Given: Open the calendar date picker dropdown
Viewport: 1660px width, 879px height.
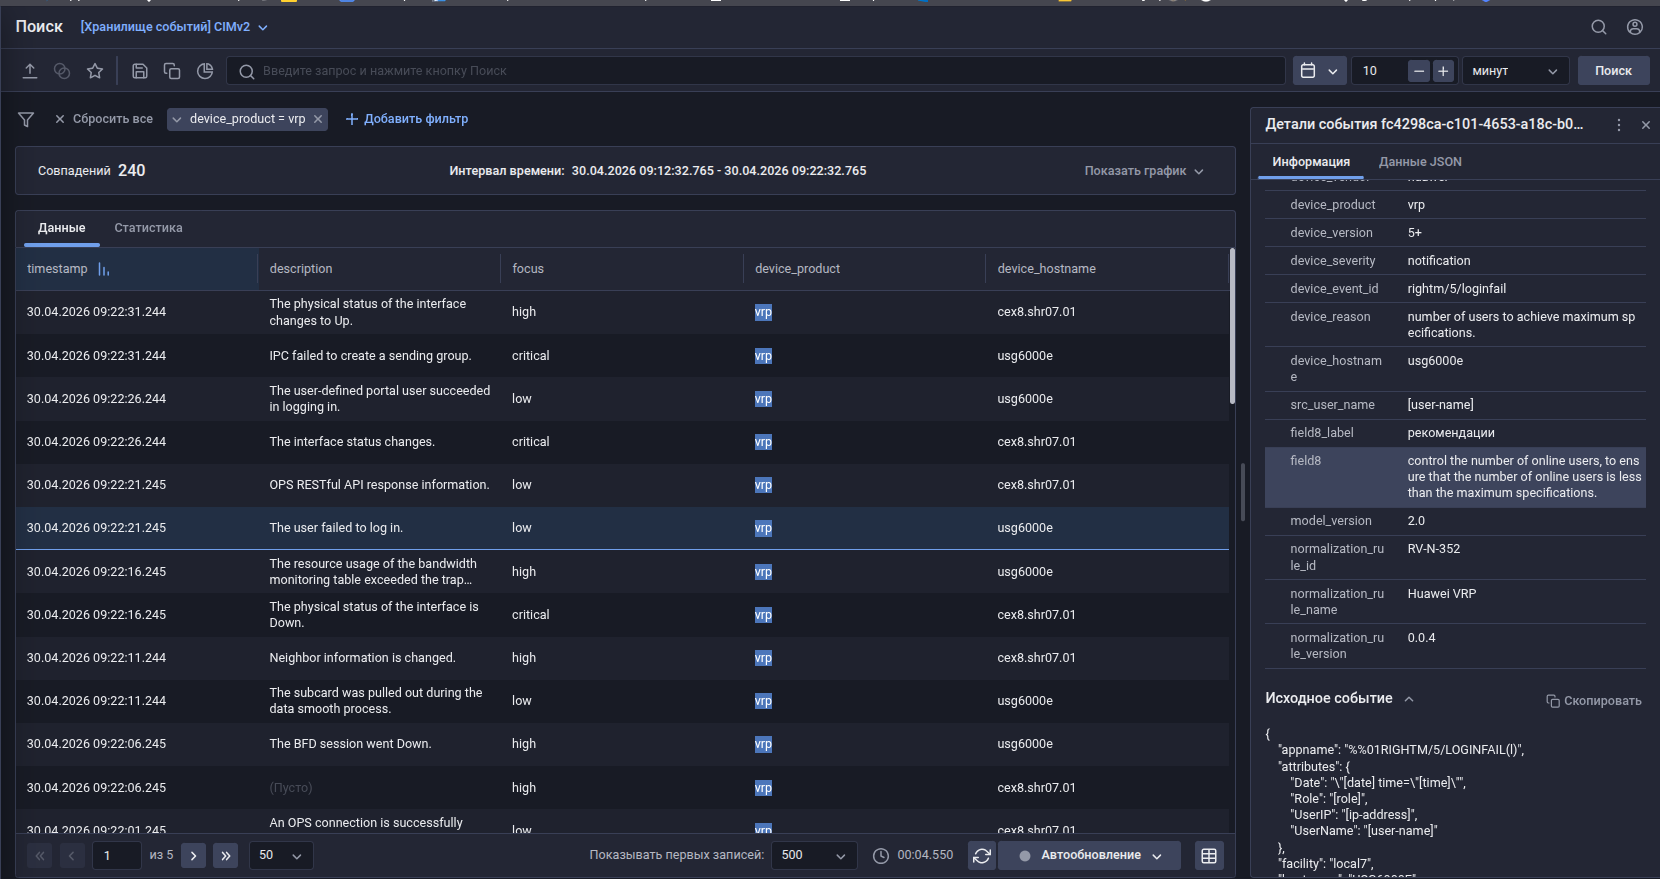Looking at the screenshot, I should pyautogui.click(x=1319, y=71).
